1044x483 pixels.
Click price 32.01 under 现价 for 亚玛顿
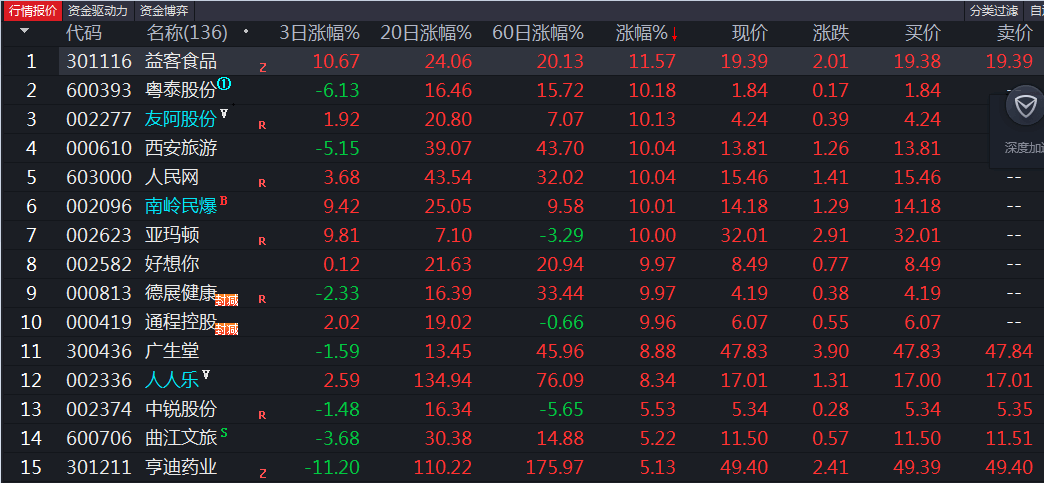[744, 235]
